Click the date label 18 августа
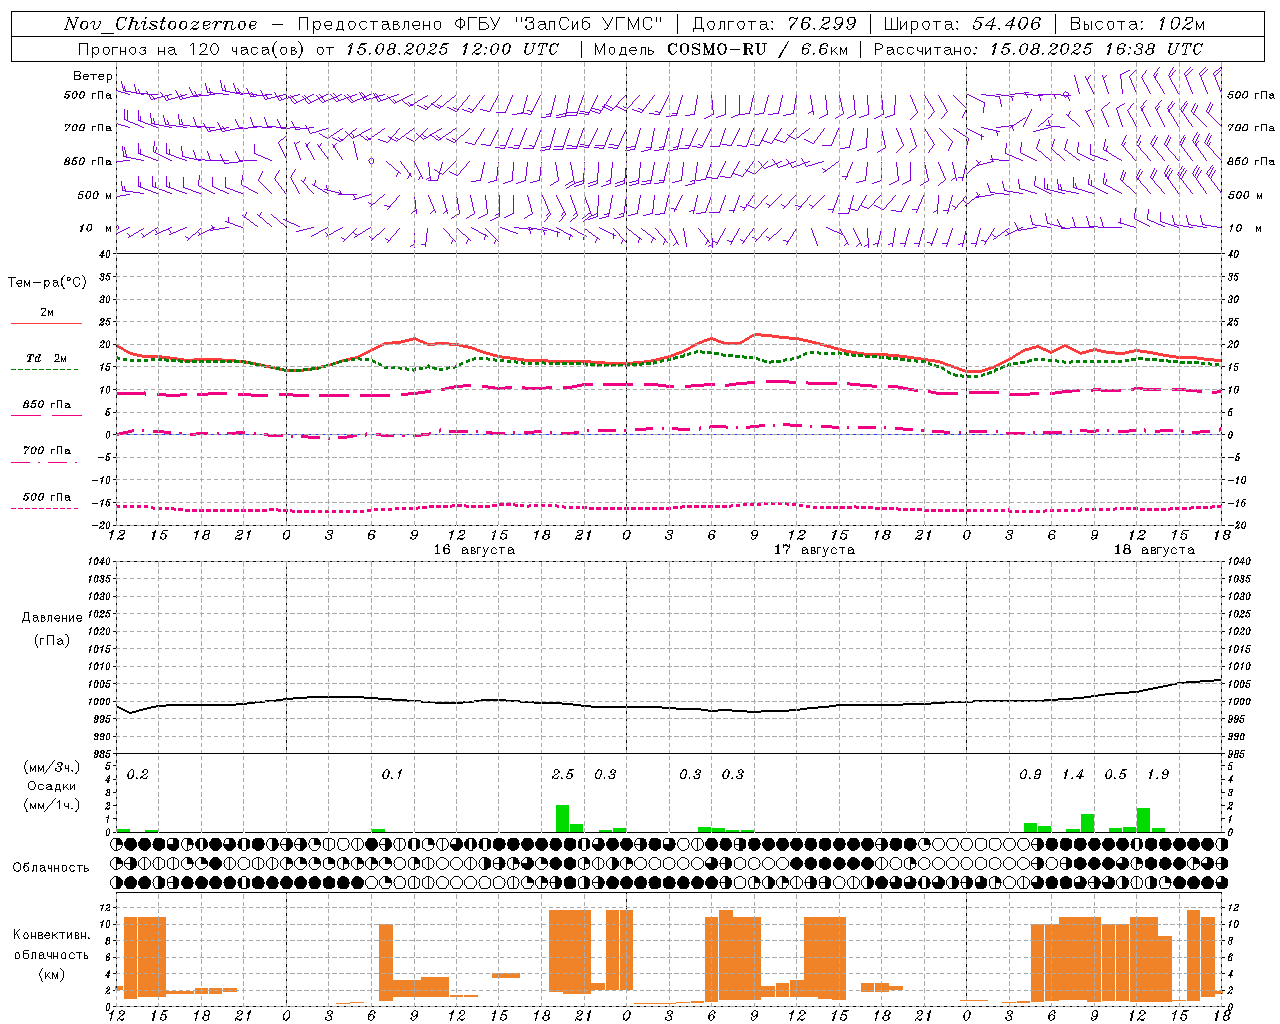Viewport: 1280px width, 1024px height. (x=1154, y=550)
